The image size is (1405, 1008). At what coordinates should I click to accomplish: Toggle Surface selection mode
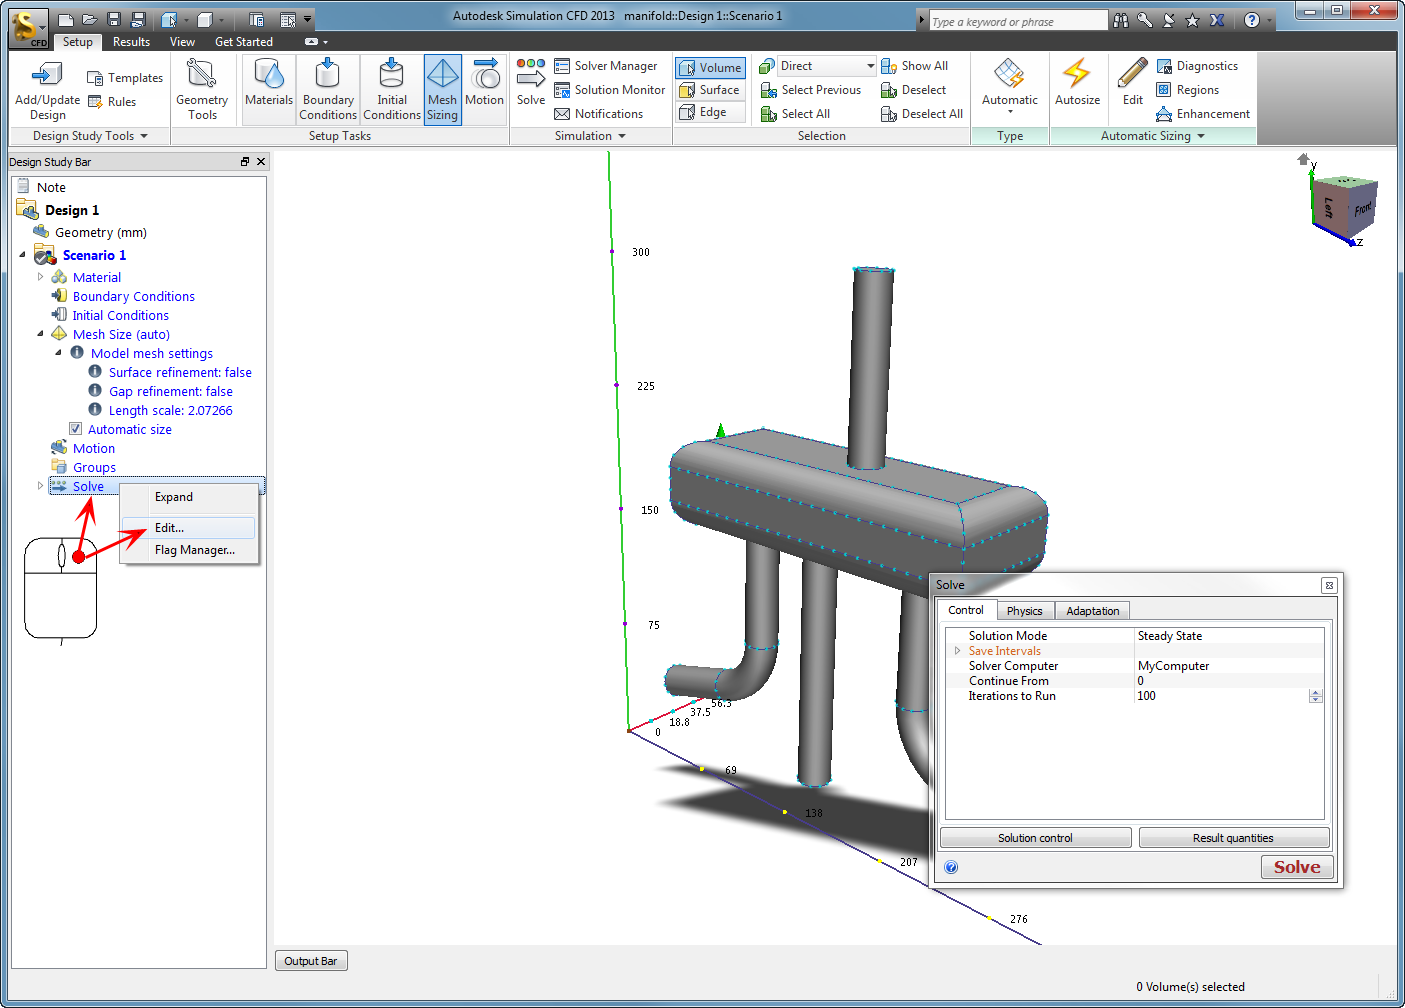(710, 90)
